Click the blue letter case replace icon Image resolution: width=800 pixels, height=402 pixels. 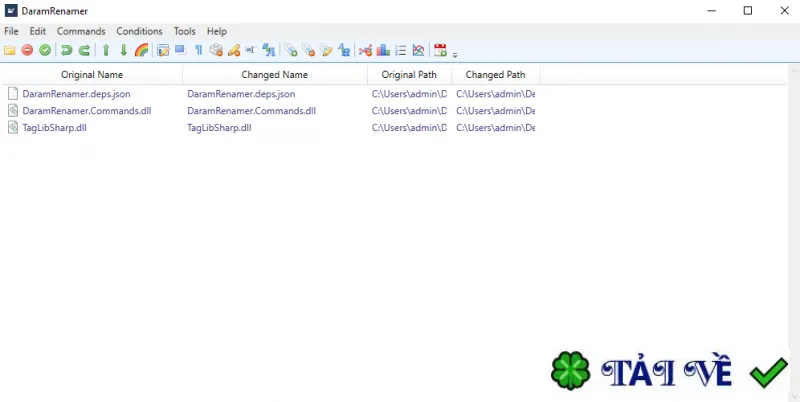(269, 50)
